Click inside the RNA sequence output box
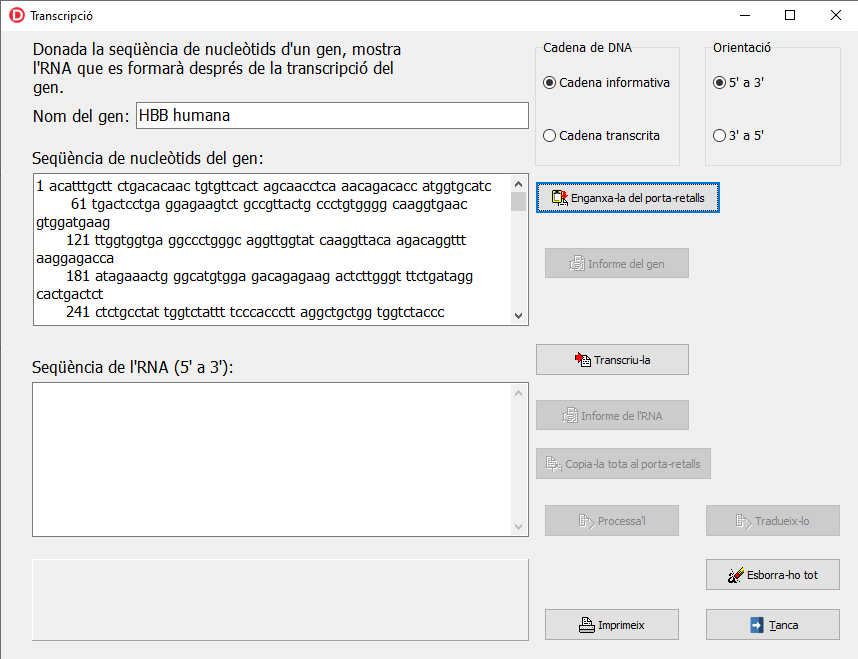The height and width of the screenshot is (659, 858). click(x=272, y=459)
